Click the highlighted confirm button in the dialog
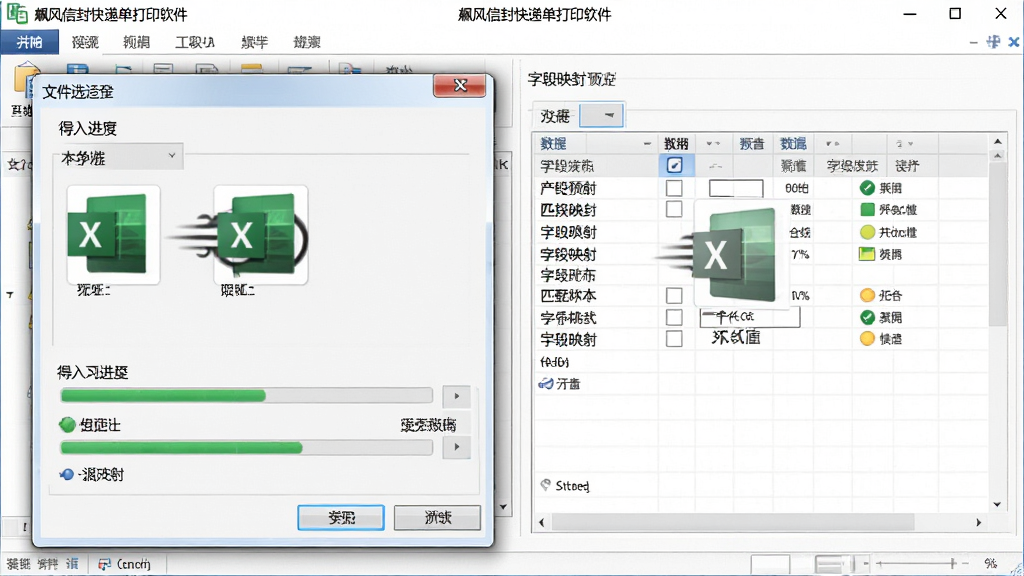Viewport: 1024px width, 576px height. pos(341,518)
